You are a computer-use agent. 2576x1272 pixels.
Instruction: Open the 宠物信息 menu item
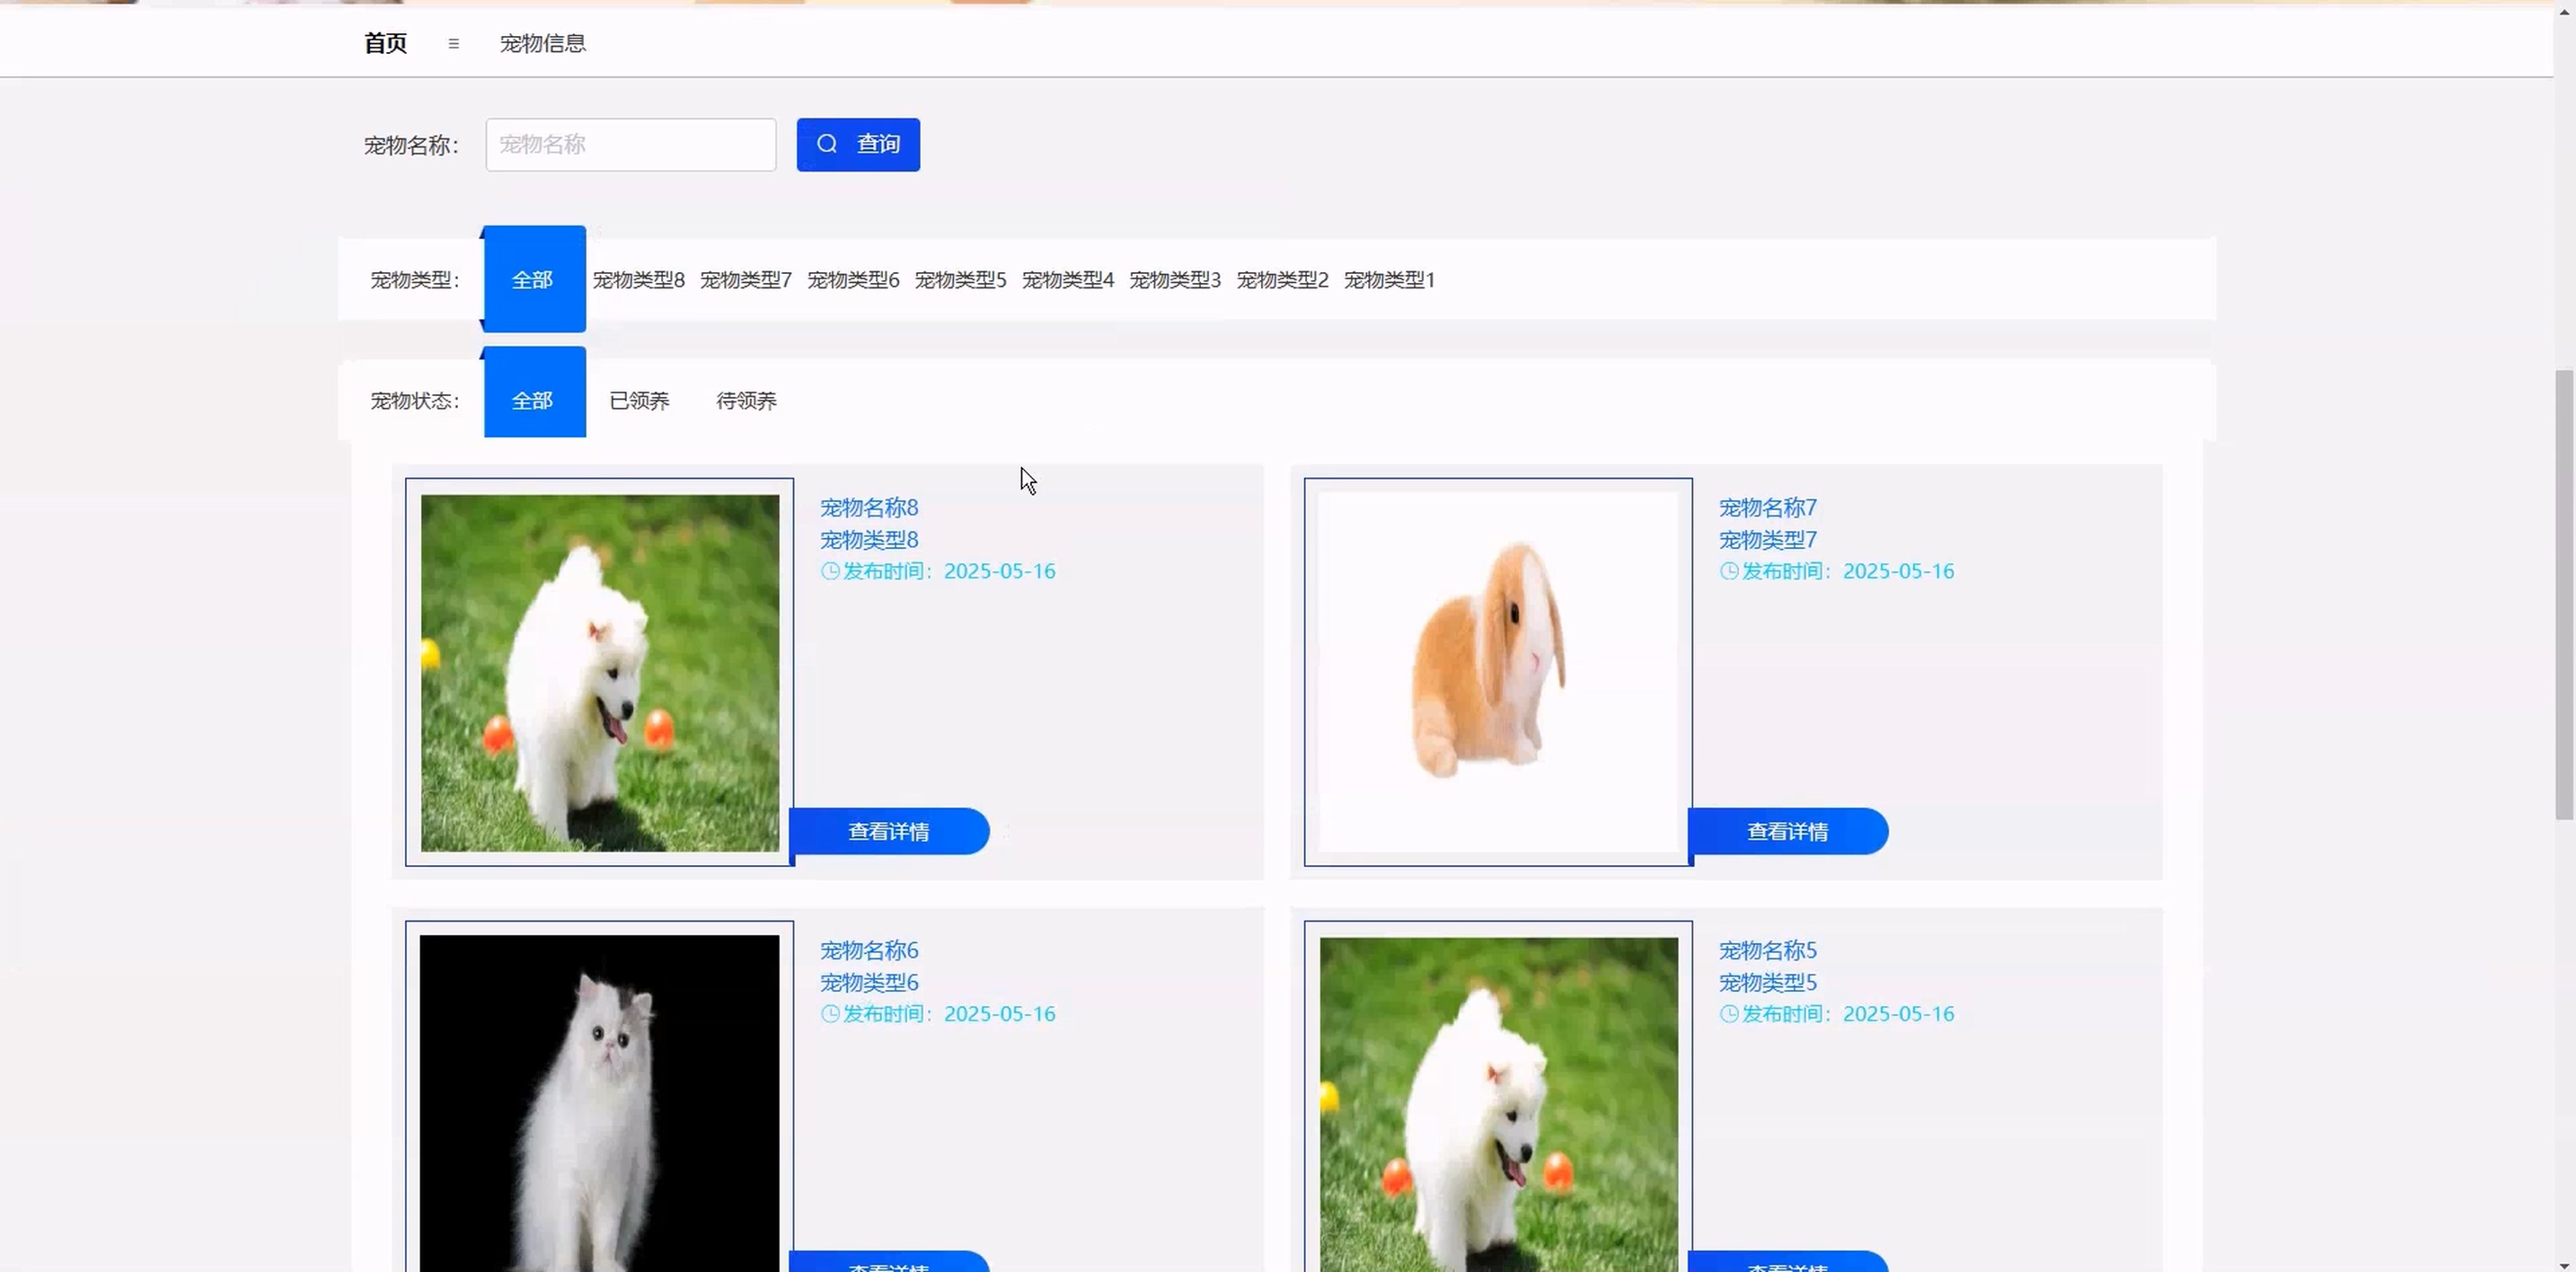[542, 43]
